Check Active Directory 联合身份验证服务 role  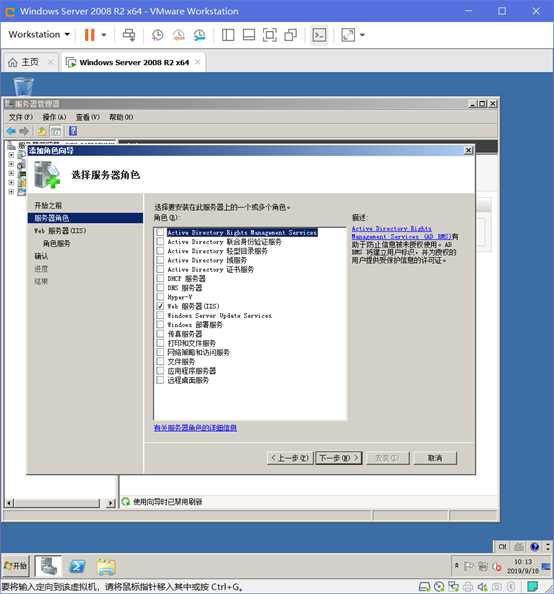[x=160, y=242]
